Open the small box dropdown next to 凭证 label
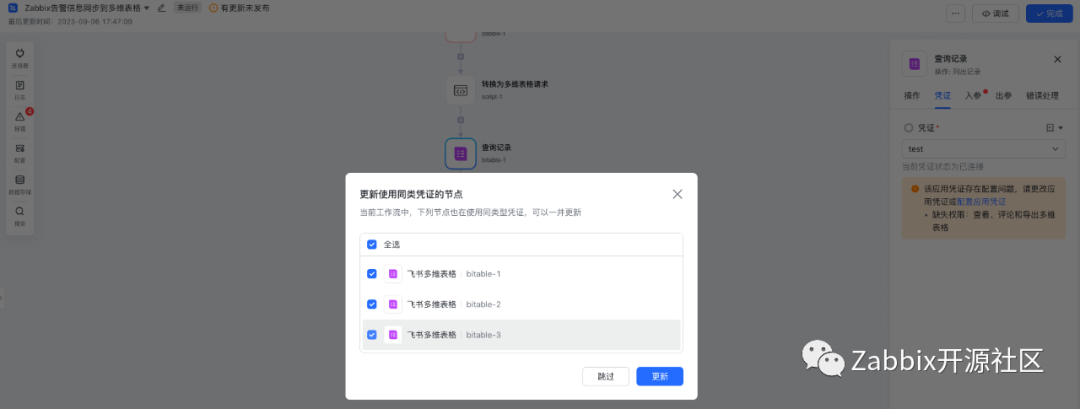This screenshot has height=409, width=1080. click(1055, 128)
